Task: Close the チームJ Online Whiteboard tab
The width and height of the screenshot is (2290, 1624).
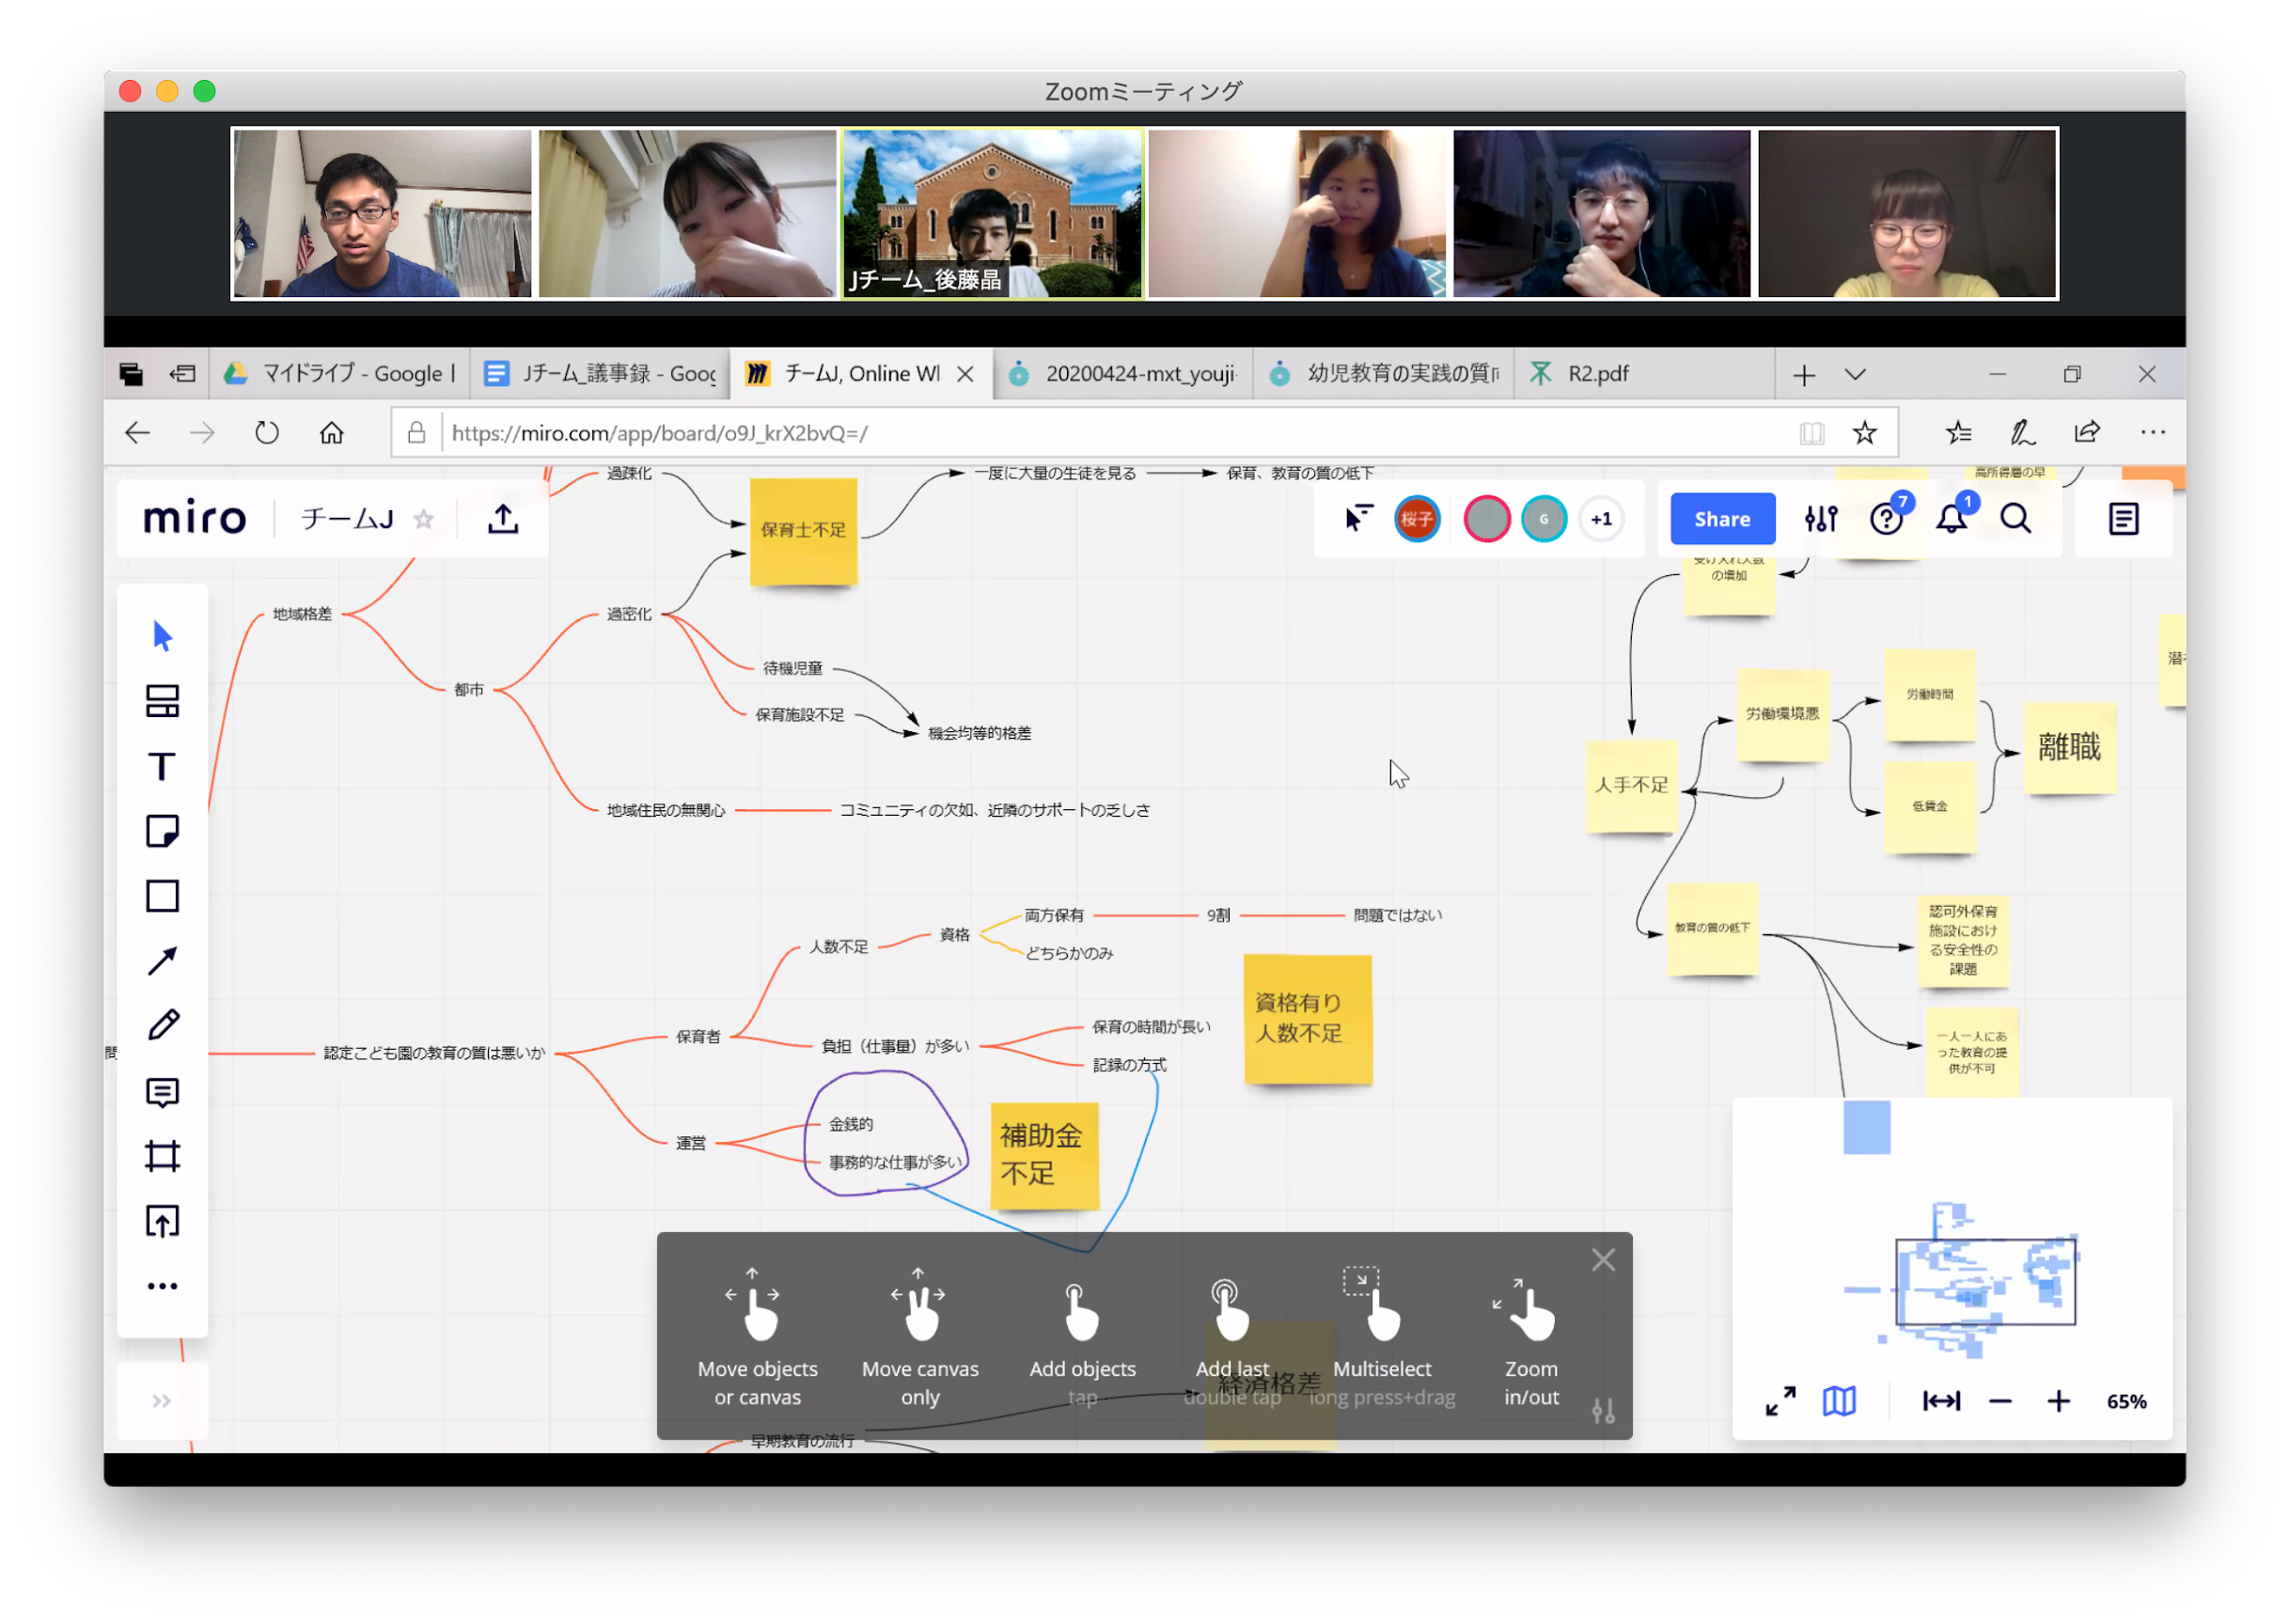Action: (x=965, y=374)
